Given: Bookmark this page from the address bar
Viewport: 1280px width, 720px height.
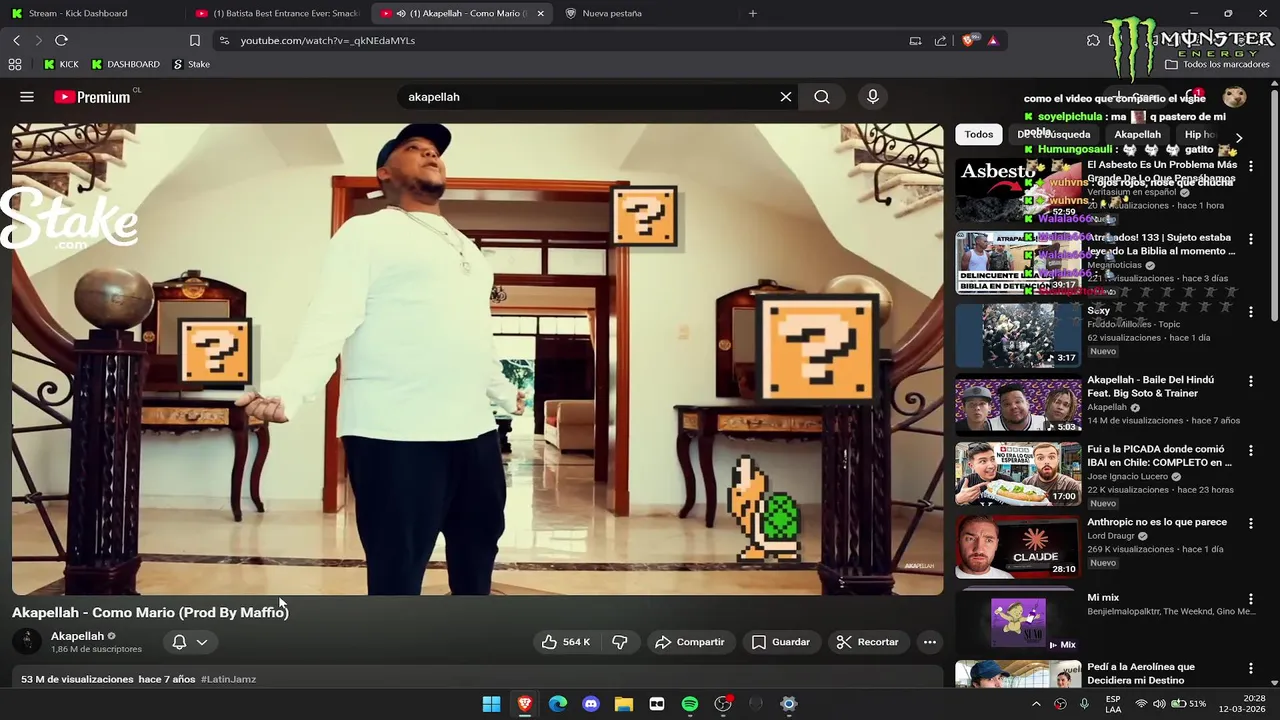Looking at the screenshot, I should point(195,40).
